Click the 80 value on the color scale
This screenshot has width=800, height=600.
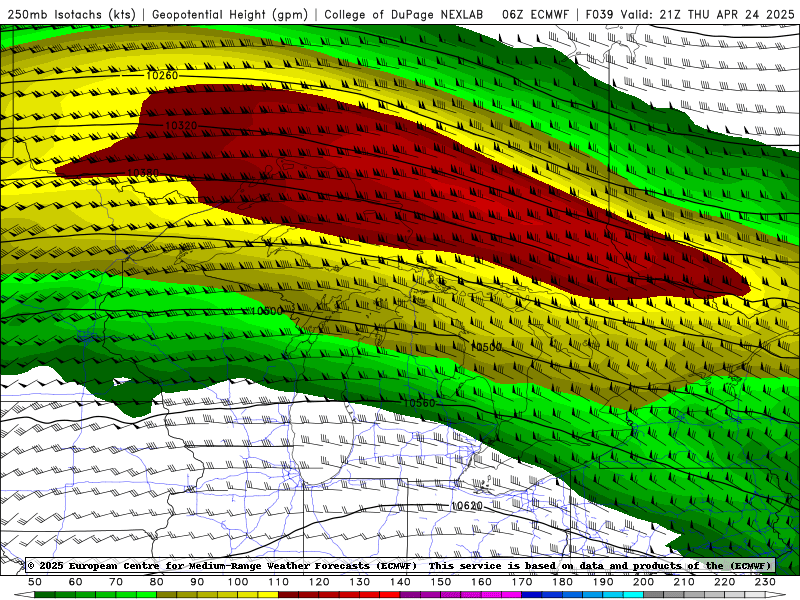[x=156, y=582]
